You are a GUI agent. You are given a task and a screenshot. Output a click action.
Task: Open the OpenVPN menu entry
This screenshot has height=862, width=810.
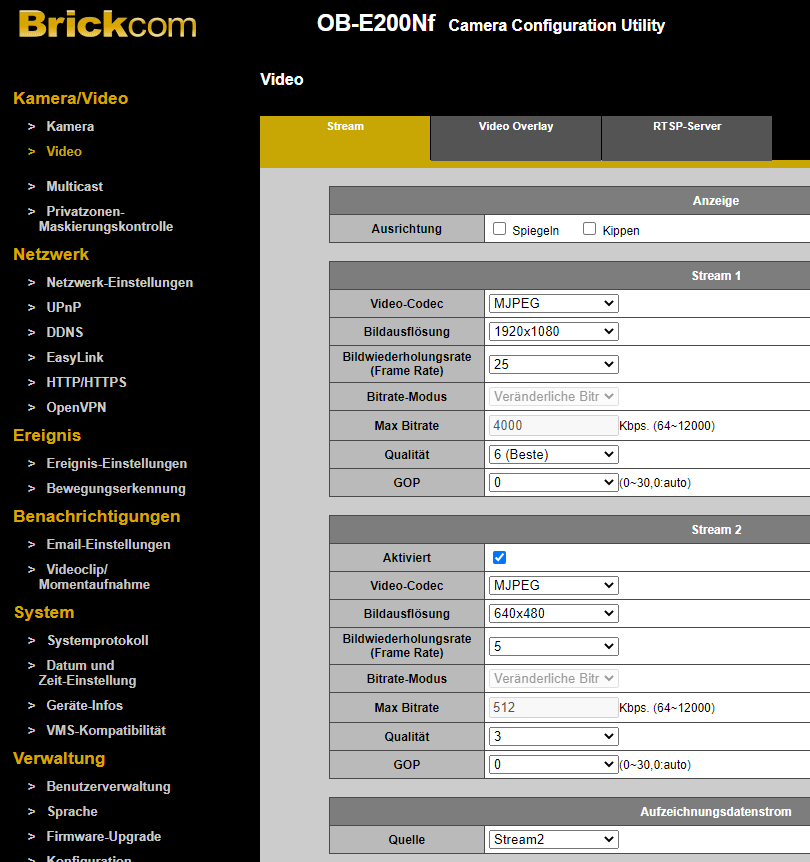(76, 408)
